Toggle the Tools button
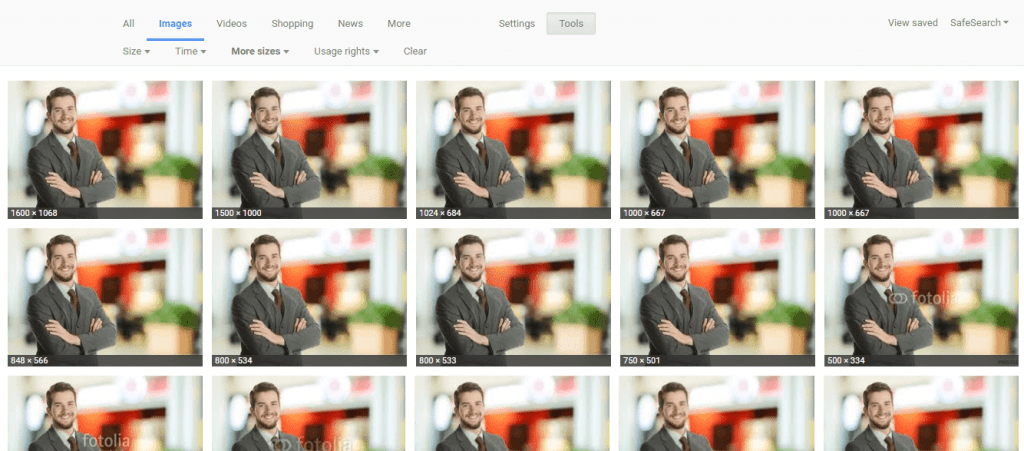Image resolution: width=1024 pixels, height=451 pixels. coord(570,24)
